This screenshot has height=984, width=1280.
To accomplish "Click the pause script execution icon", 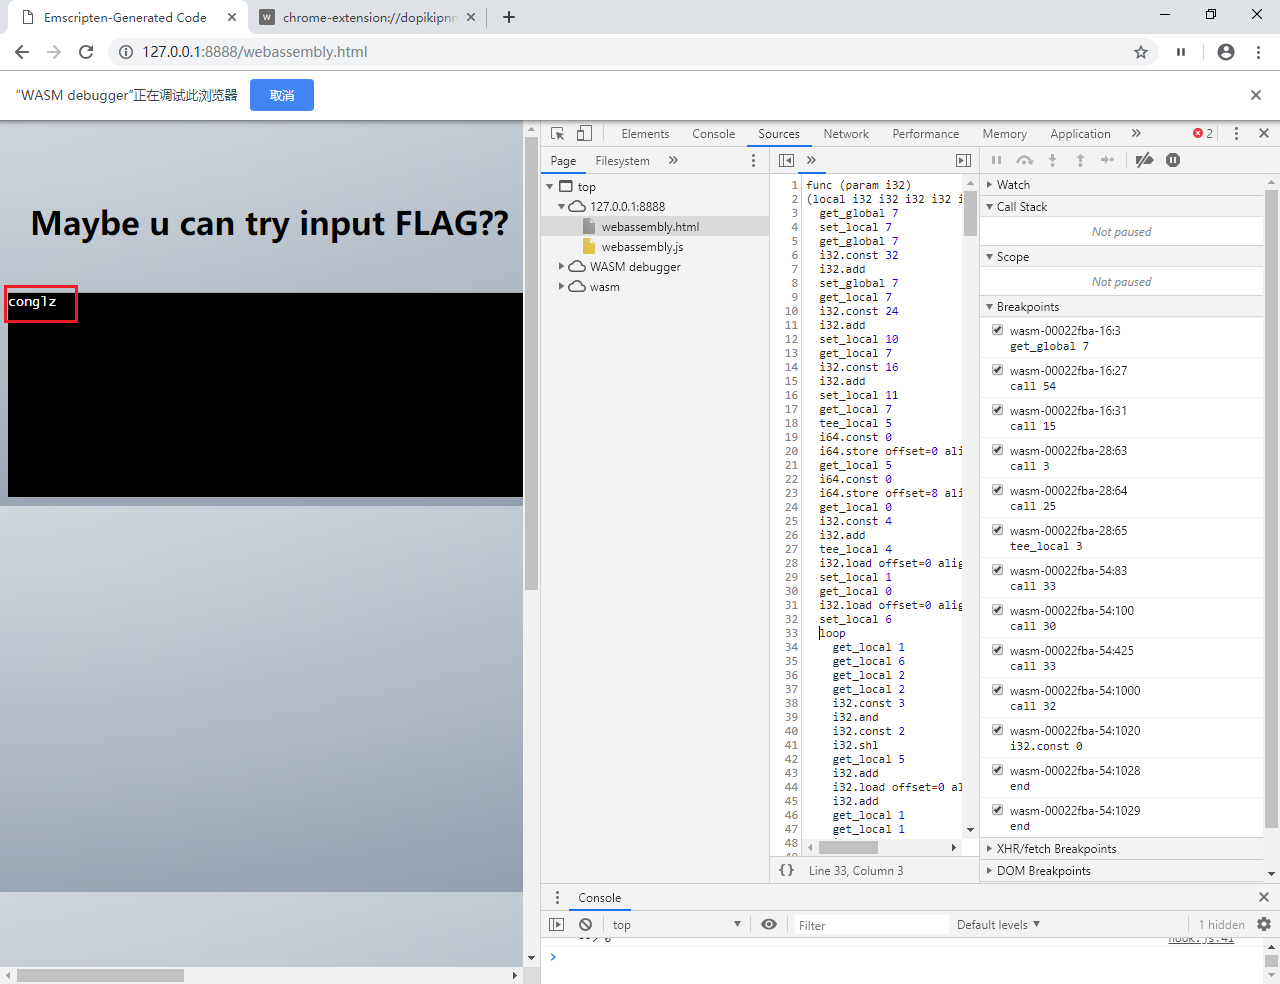I will point(996,160).
